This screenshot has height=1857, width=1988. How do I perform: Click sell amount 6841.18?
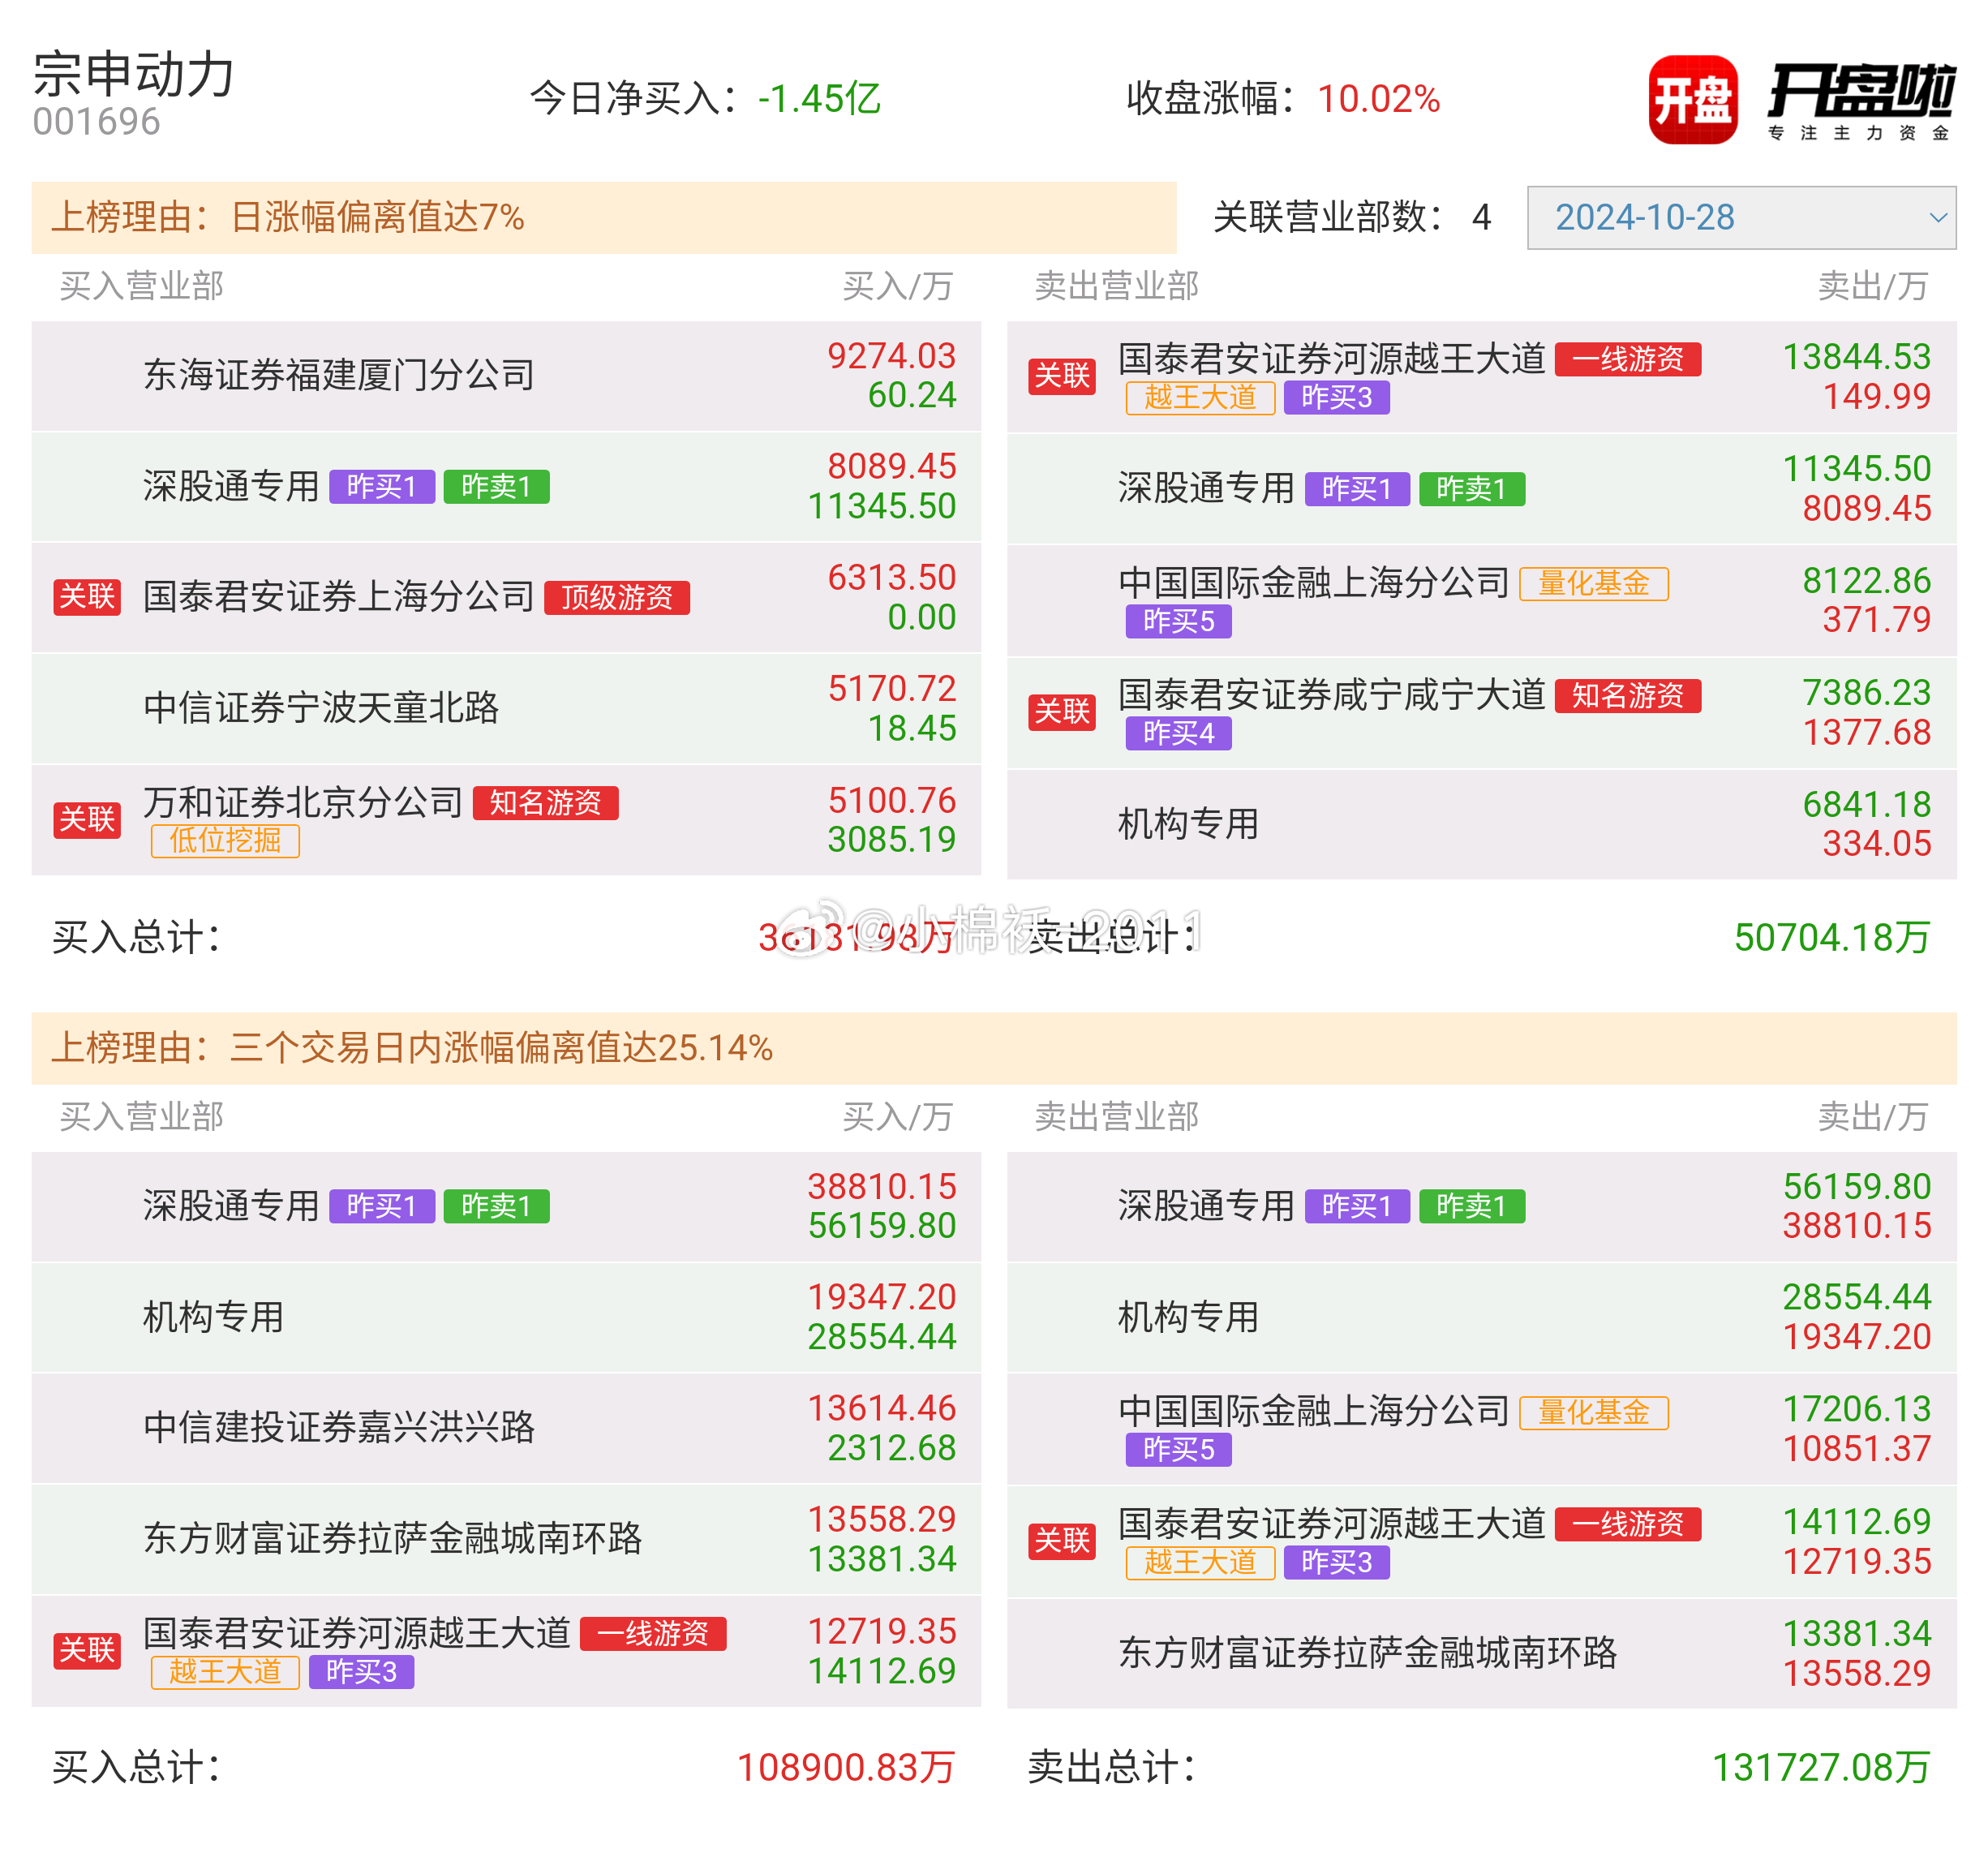pyautogui.click(x=1866, y=805)
